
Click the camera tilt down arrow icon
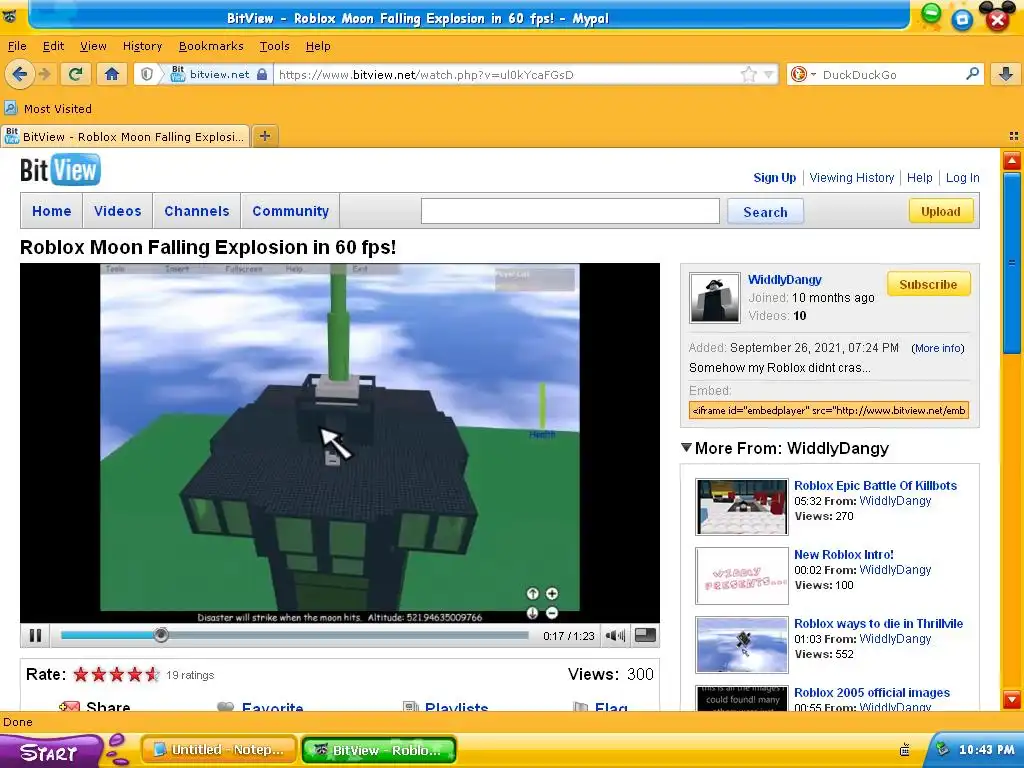532,613
